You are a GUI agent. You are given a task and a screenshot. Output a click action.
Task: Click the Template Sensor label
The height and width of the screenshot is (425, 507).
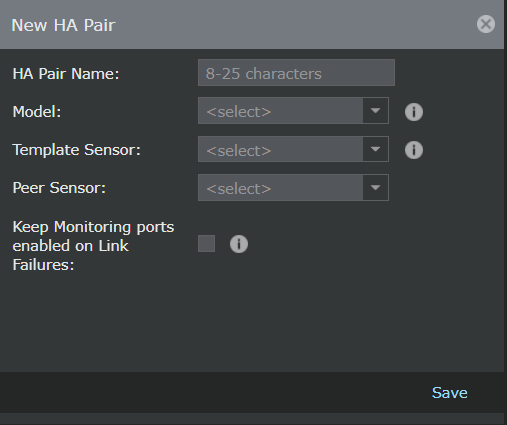pyautogui.click(x=76, y=150)
